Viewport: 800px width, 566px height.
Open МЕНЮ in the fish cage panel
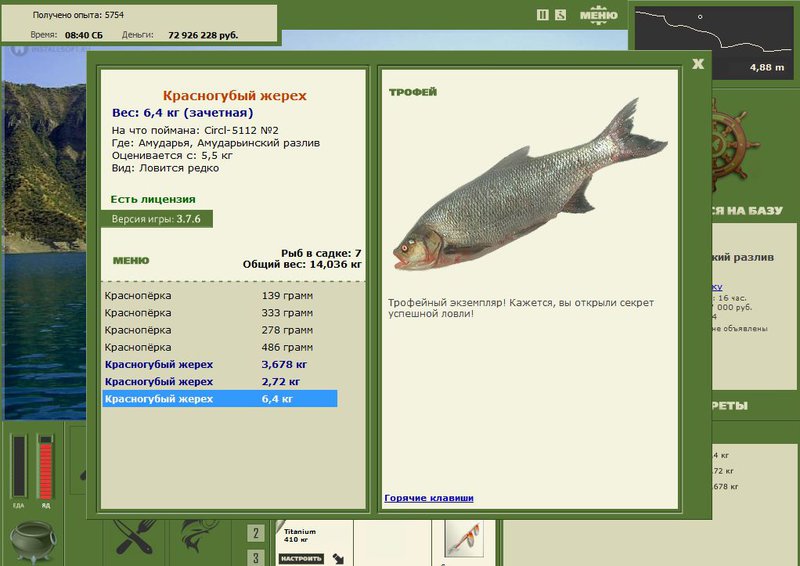tap(131, 261)
